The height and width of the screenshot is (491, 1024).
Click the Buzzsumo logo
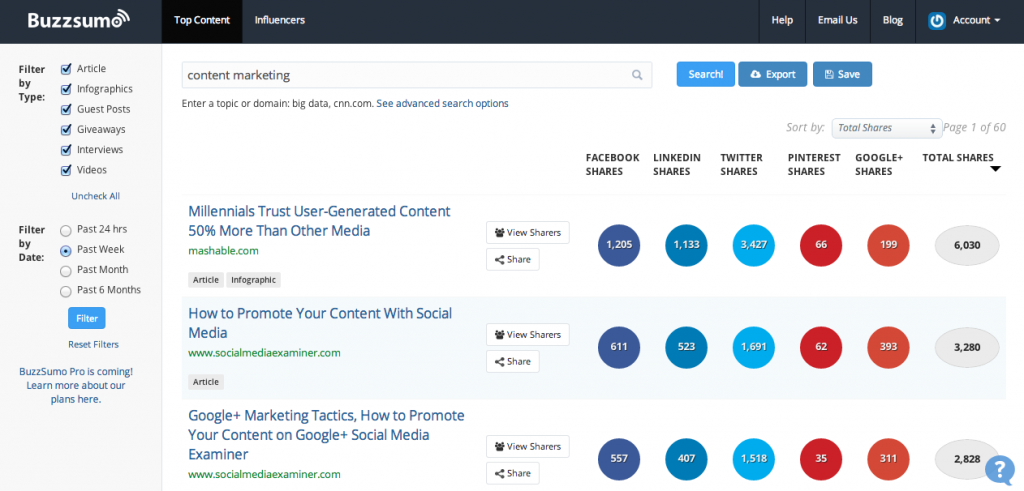78,20
